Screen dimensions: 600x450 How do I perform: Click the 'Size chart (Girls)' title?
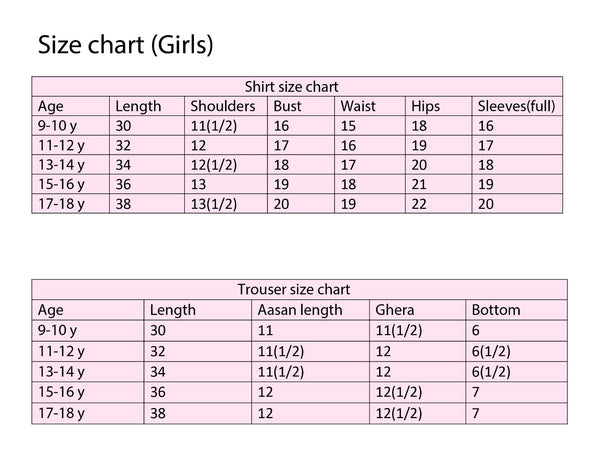pos(126,45)
